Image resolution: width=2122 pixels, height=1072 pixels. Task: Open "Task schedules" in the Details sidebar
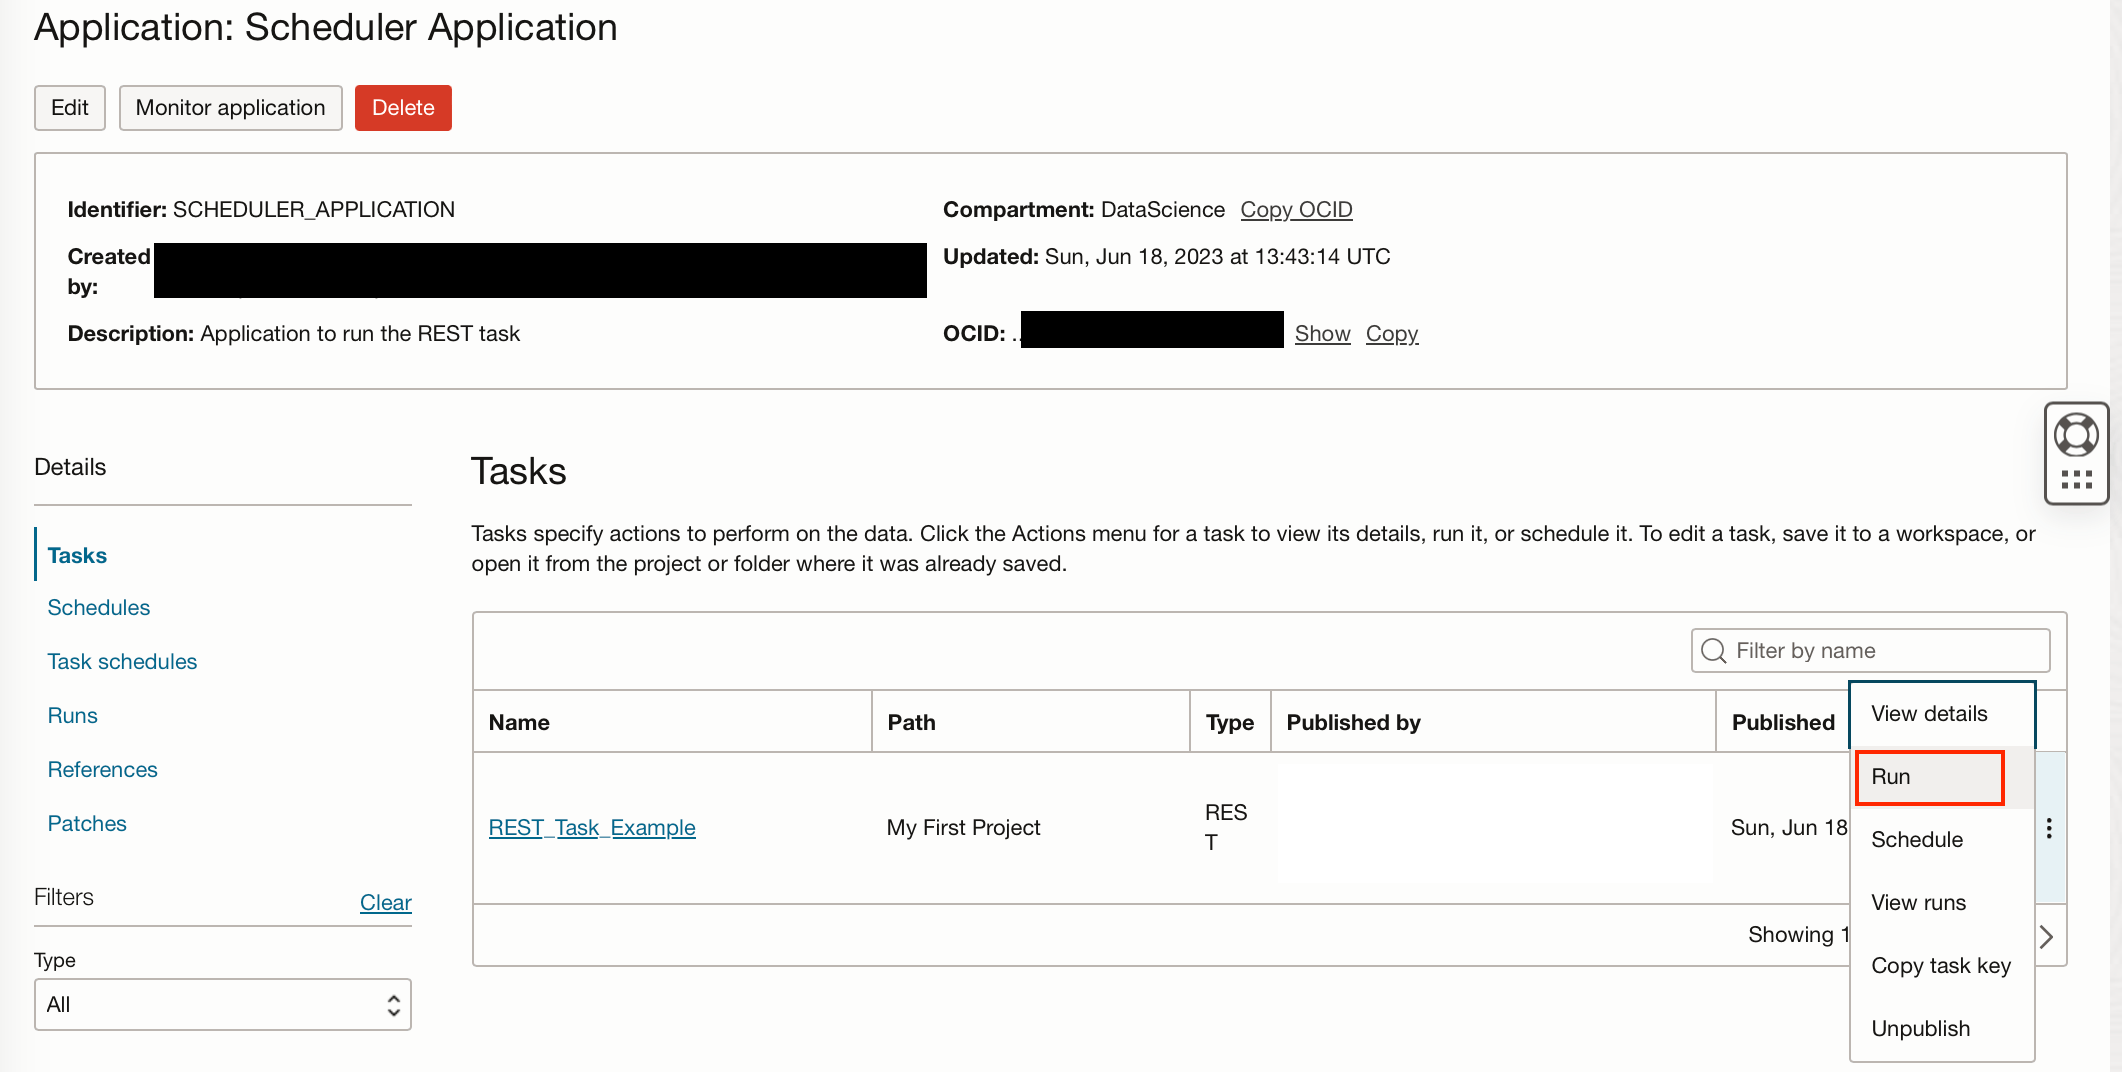121,661
